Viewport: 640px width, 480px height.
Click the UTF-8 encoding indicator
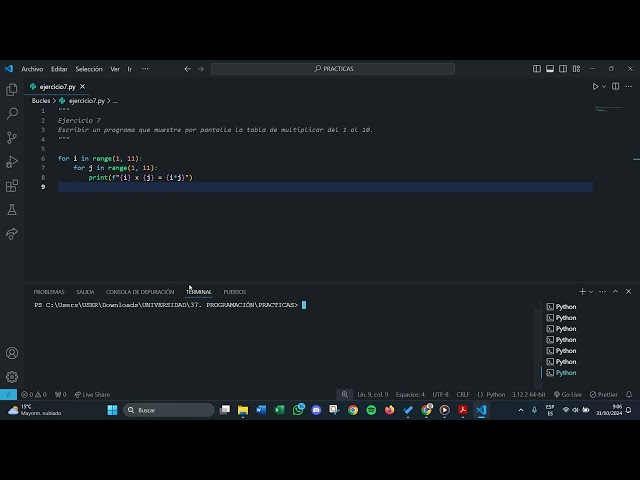(440, 394)
